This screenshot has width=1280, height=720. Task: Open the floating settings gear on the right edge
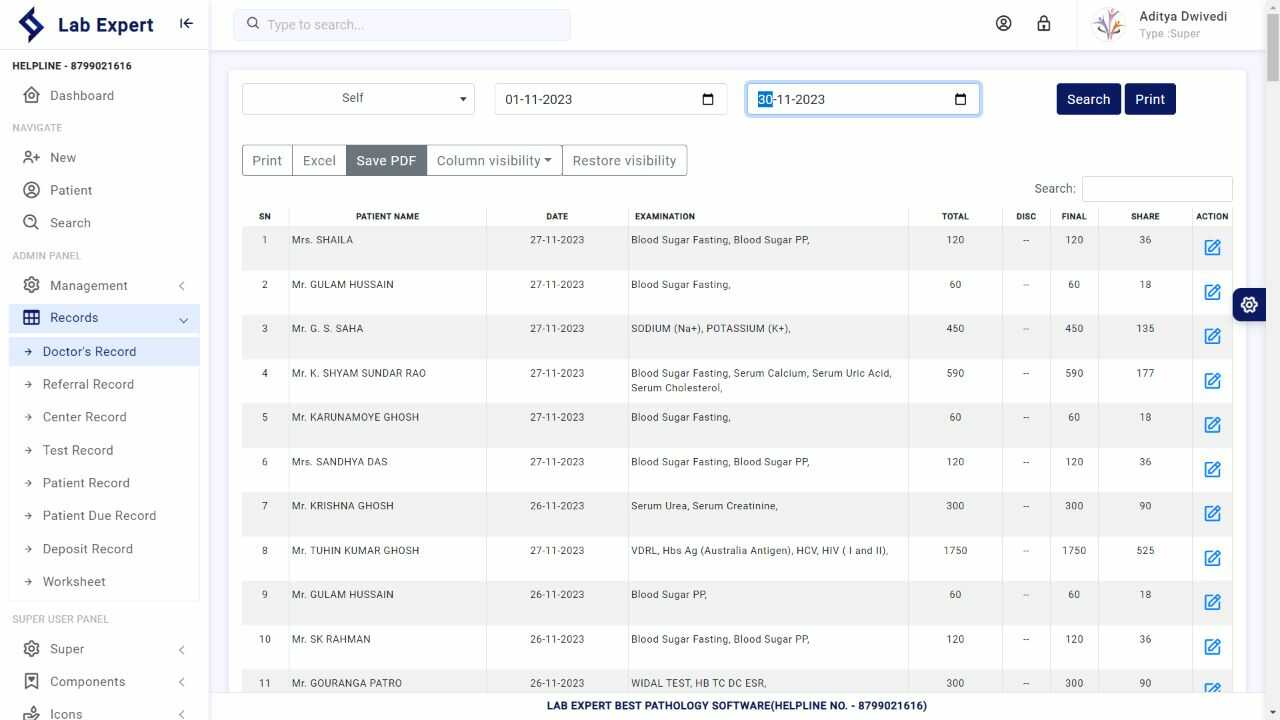(x=1248, y=304)
